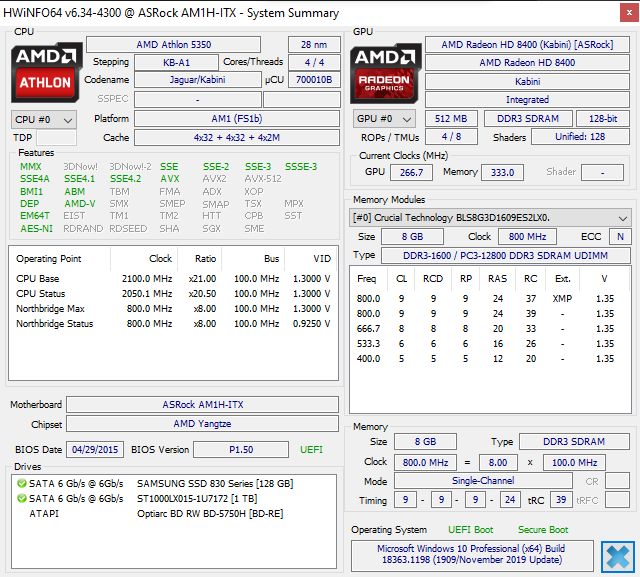Click the AES-NI feature label
Screen dimensions: 640x577
pyautogui.click(x=36, y=229)
